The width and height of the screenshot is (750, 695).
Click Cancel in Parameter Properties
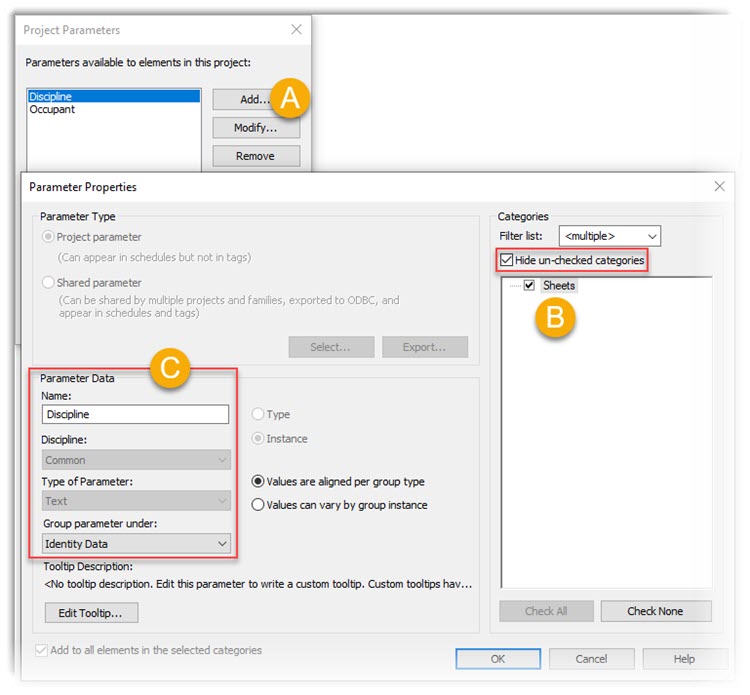(x=592, y=659)
